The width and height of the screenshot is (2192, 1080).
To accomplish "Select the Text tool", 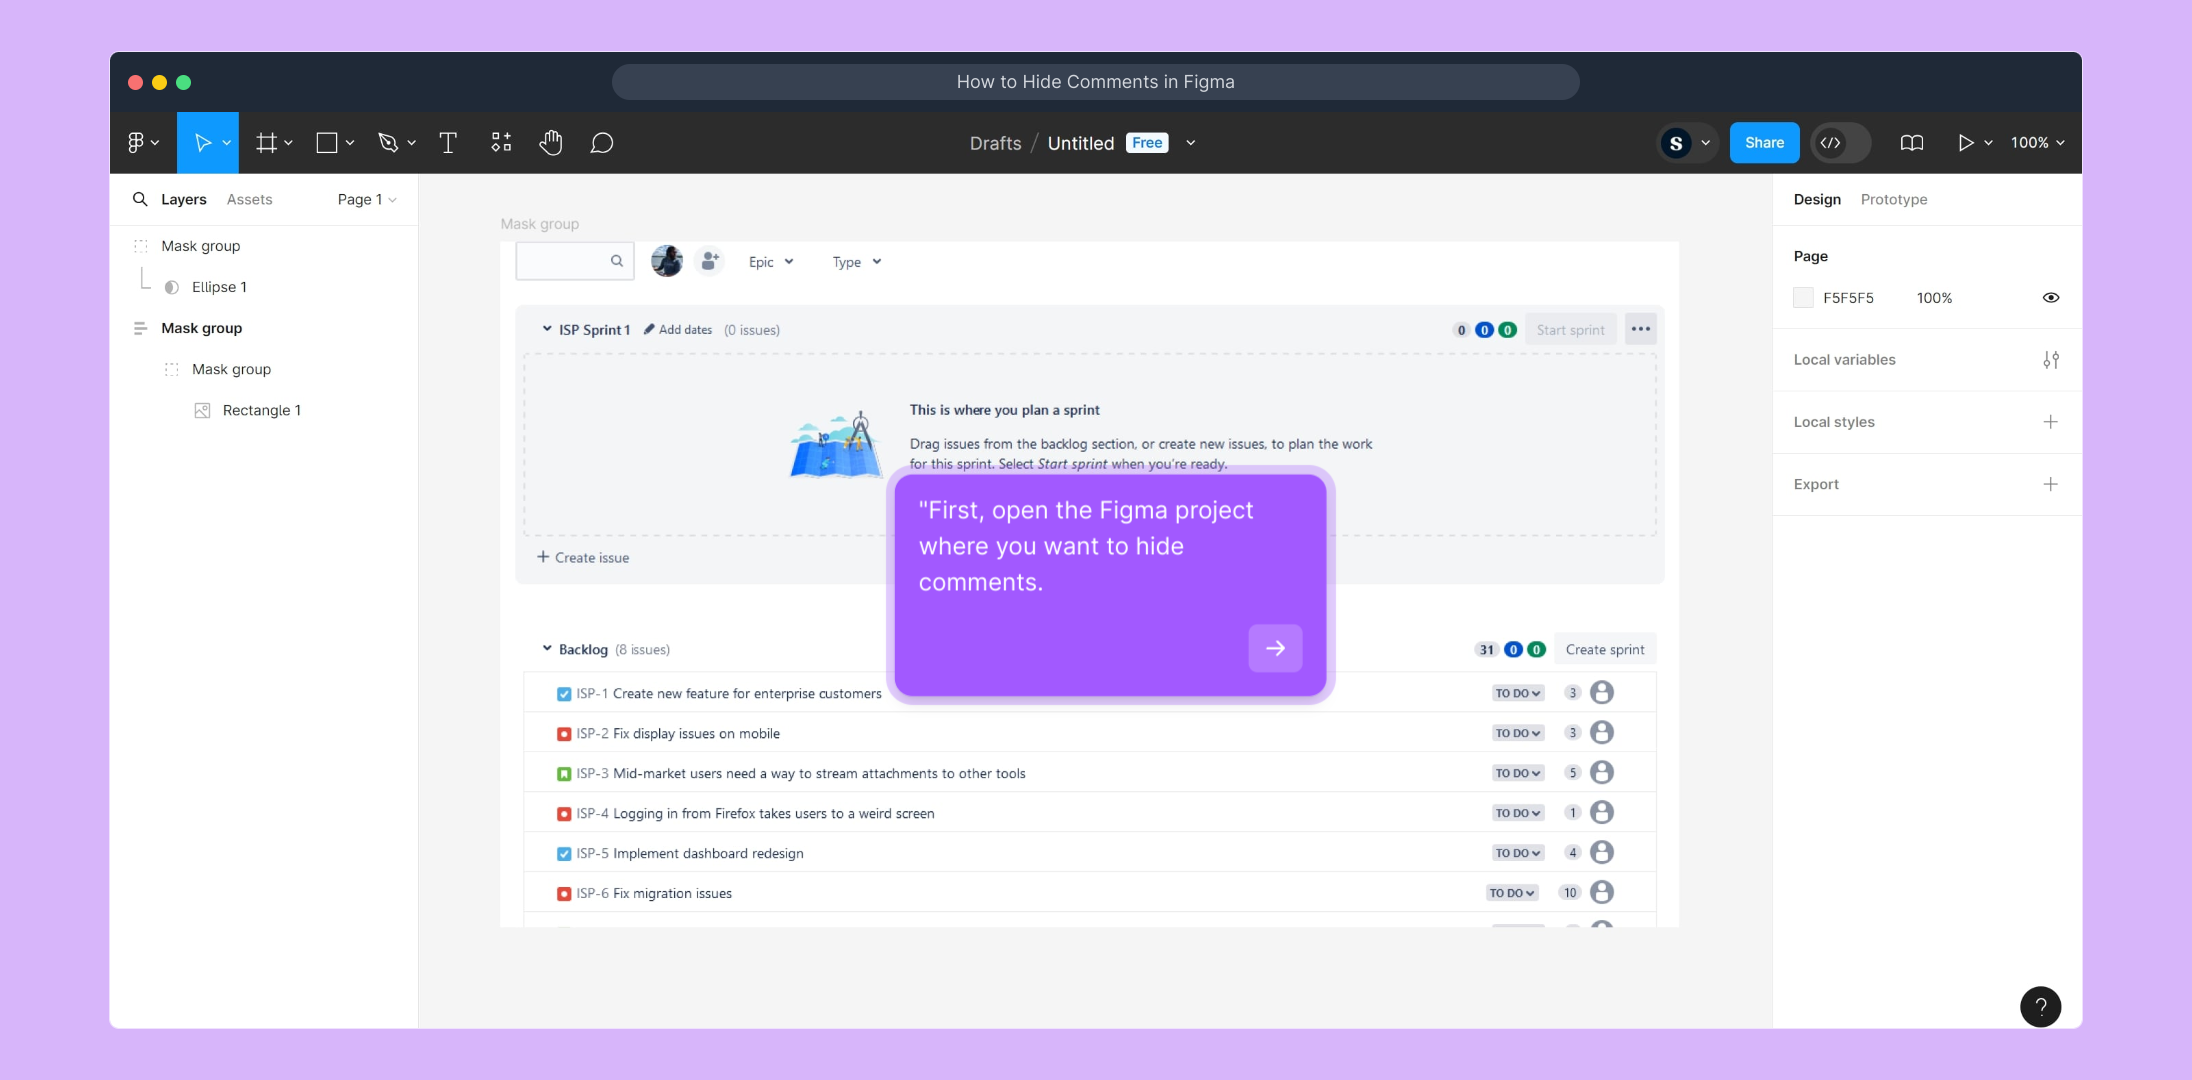I will pos(448,143).
